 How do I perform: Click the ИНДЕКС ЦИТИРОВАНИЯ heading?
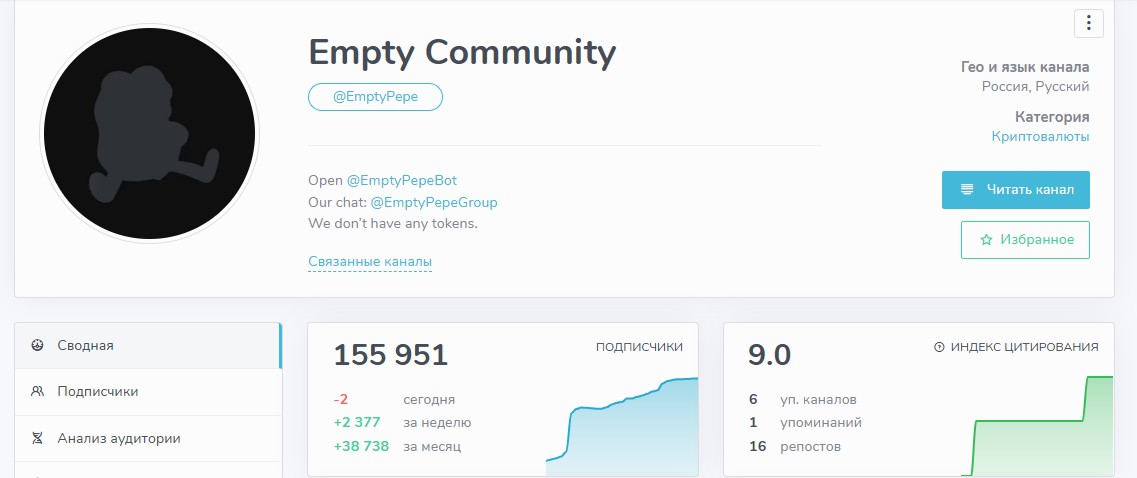pyautogui.click(x=1024, y=347)
